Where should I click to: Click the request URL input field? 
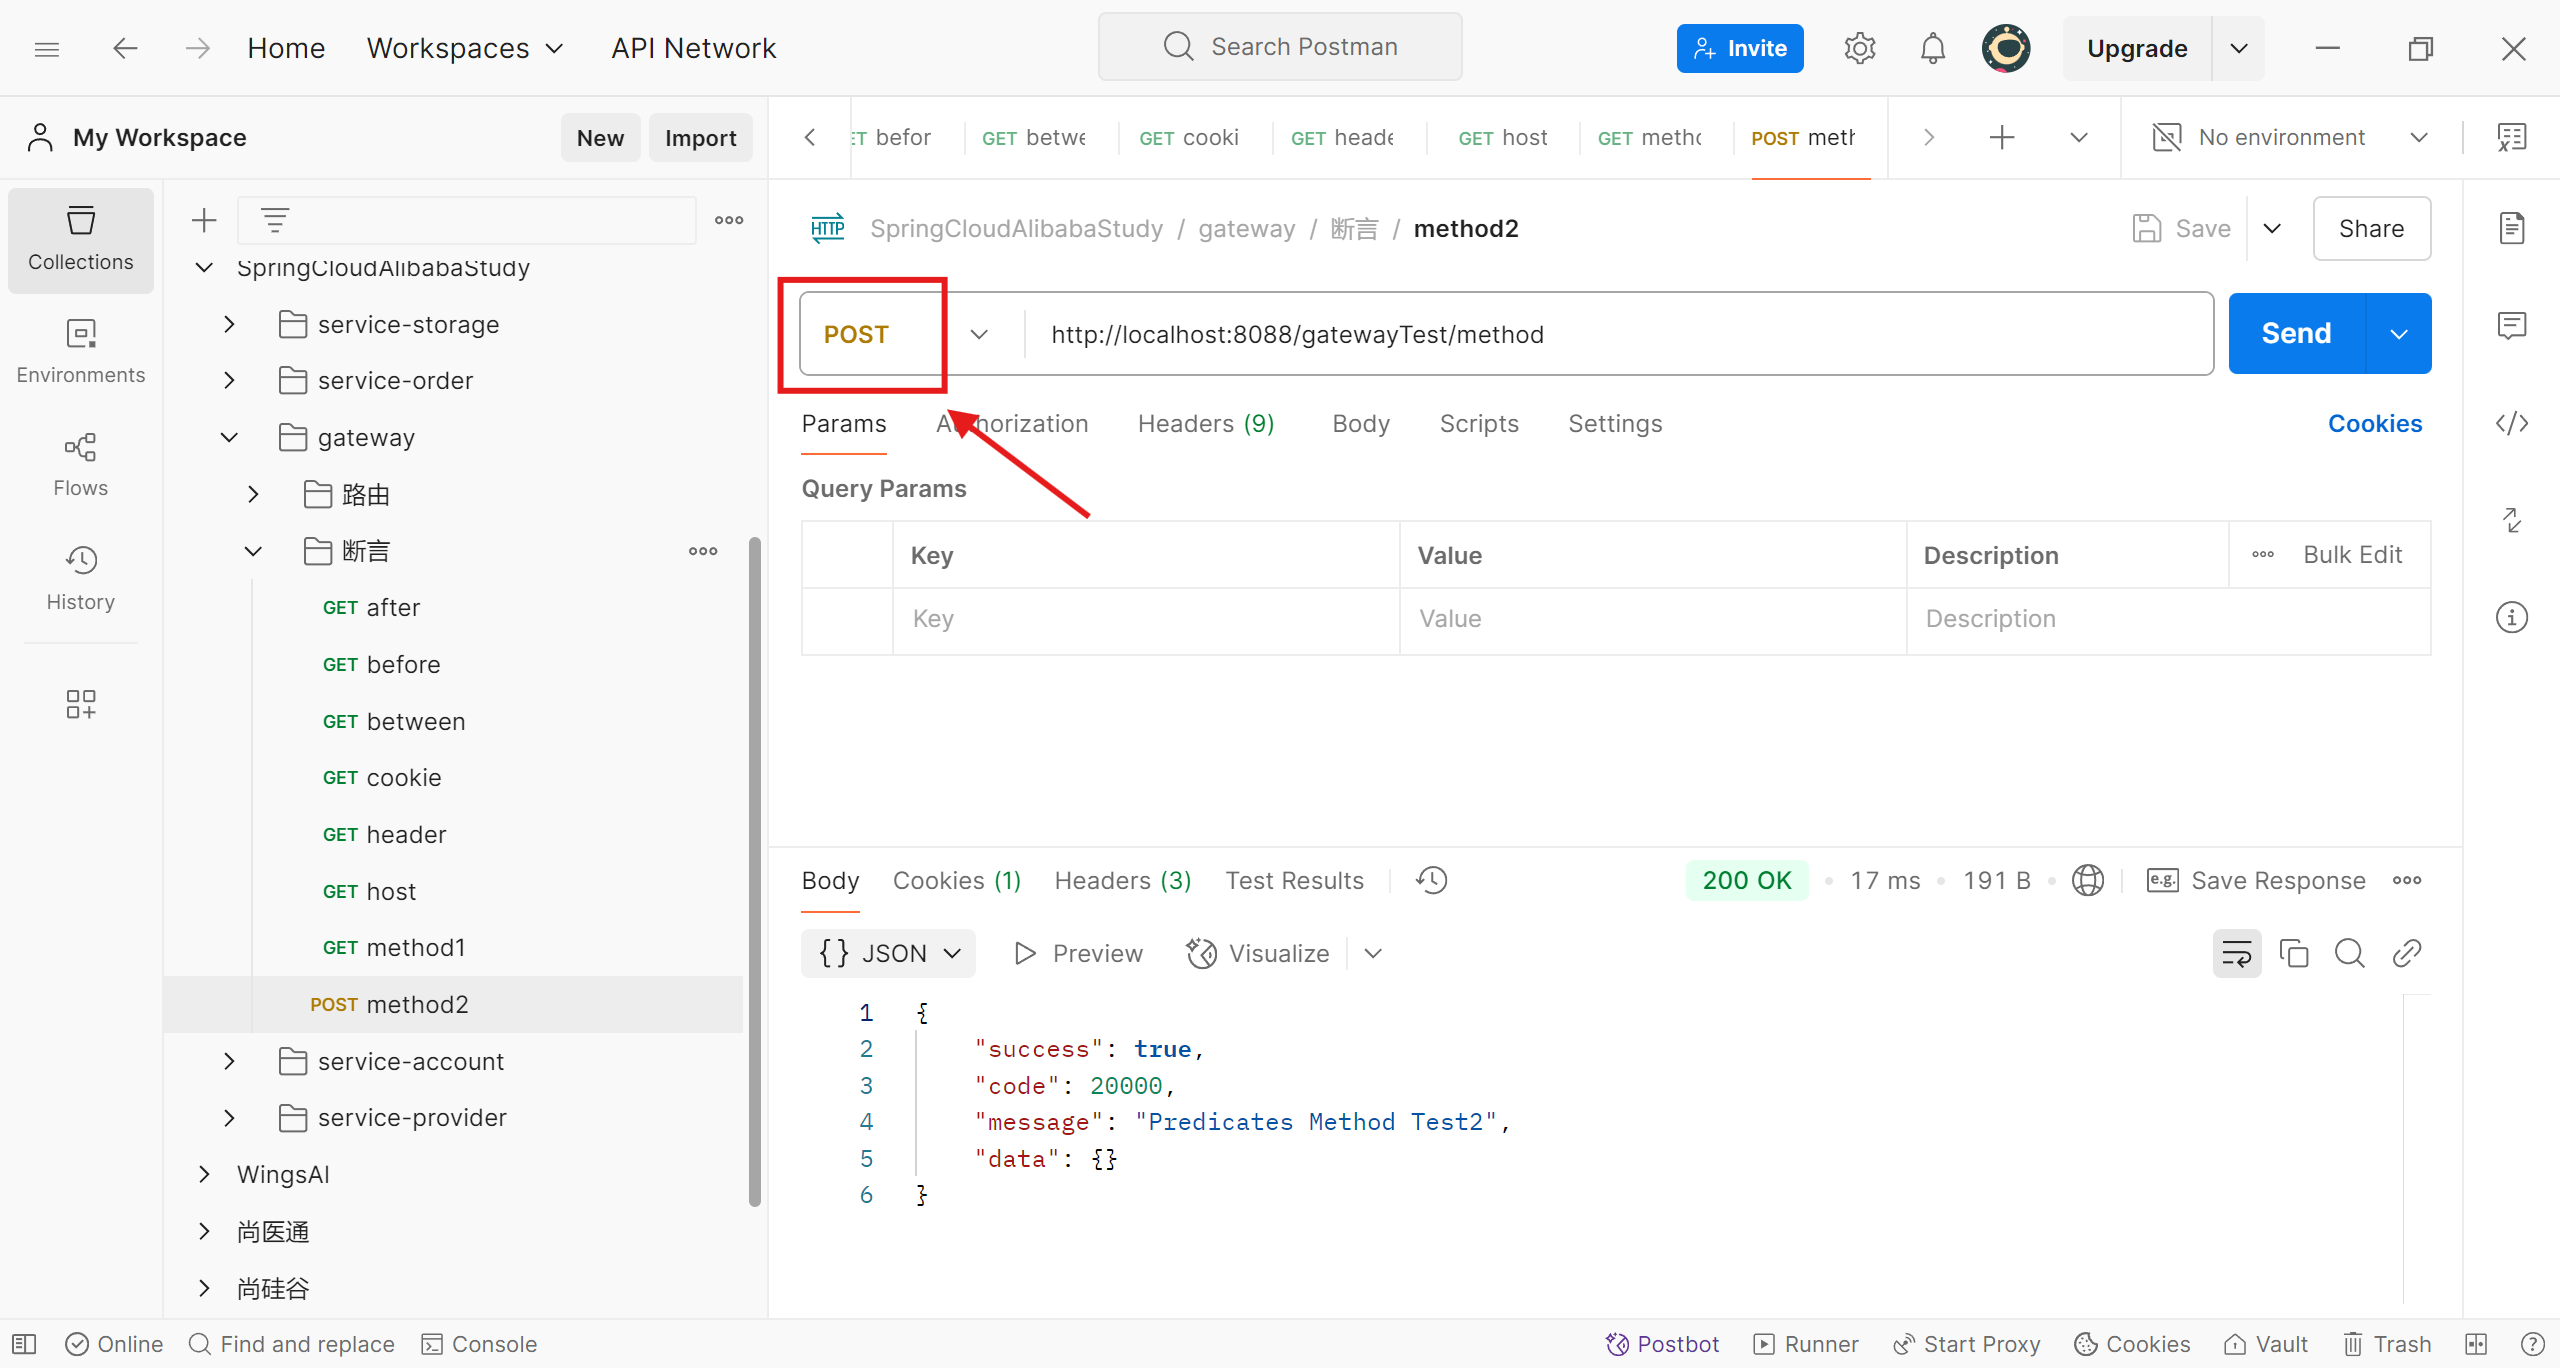1600,334
